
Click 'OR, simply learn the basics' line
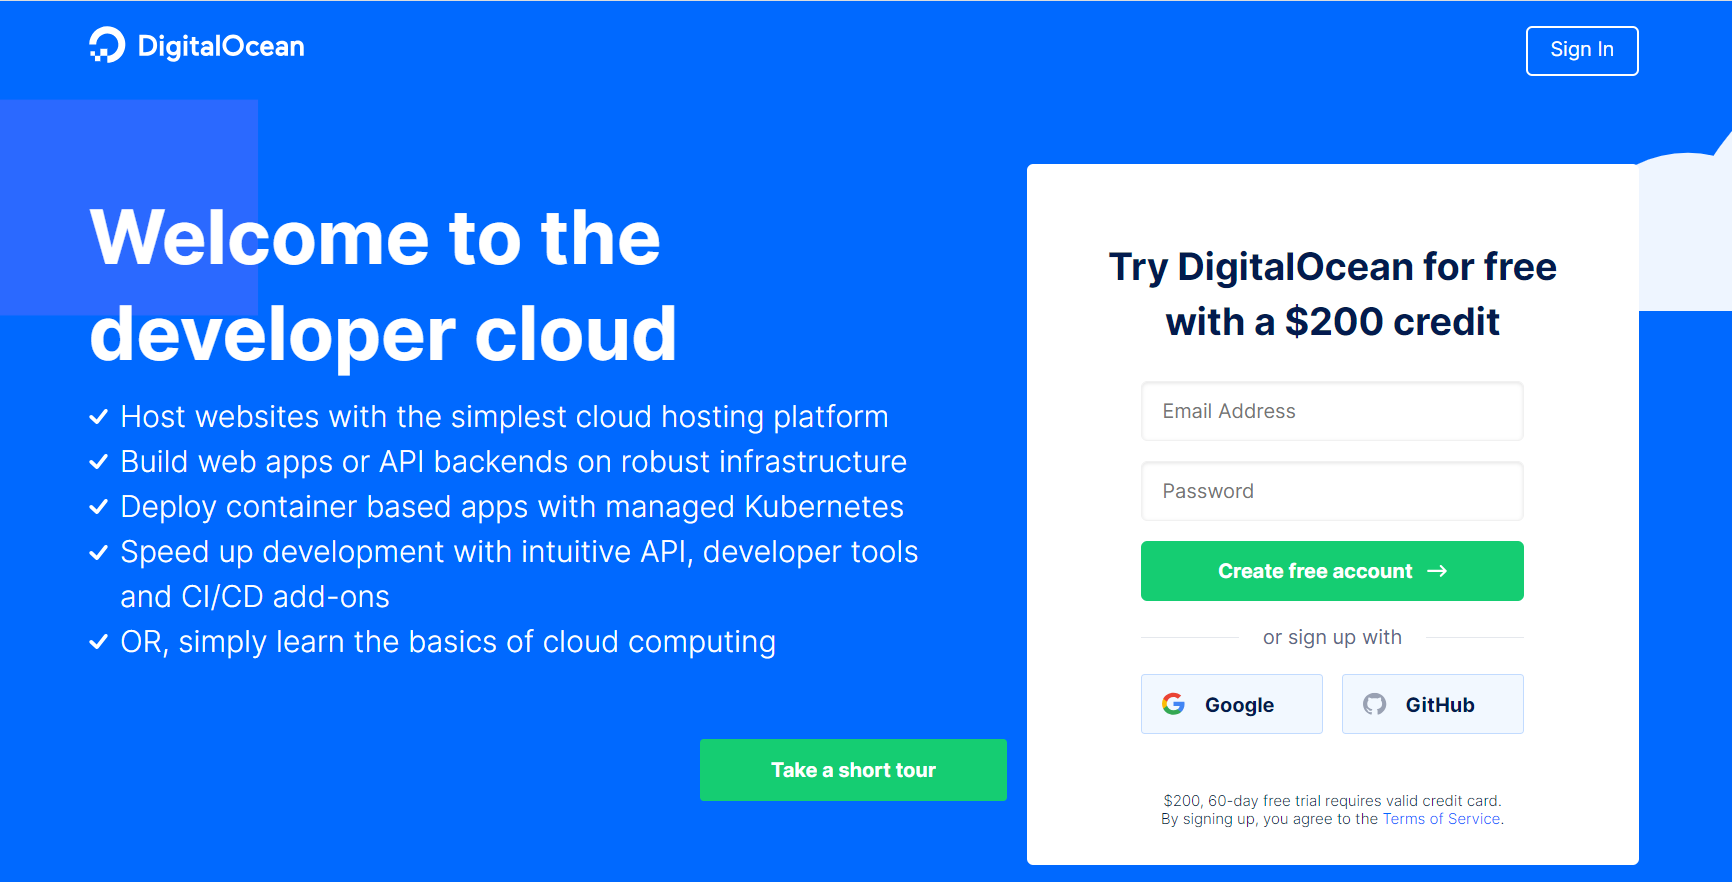click(x=448, y=641)
